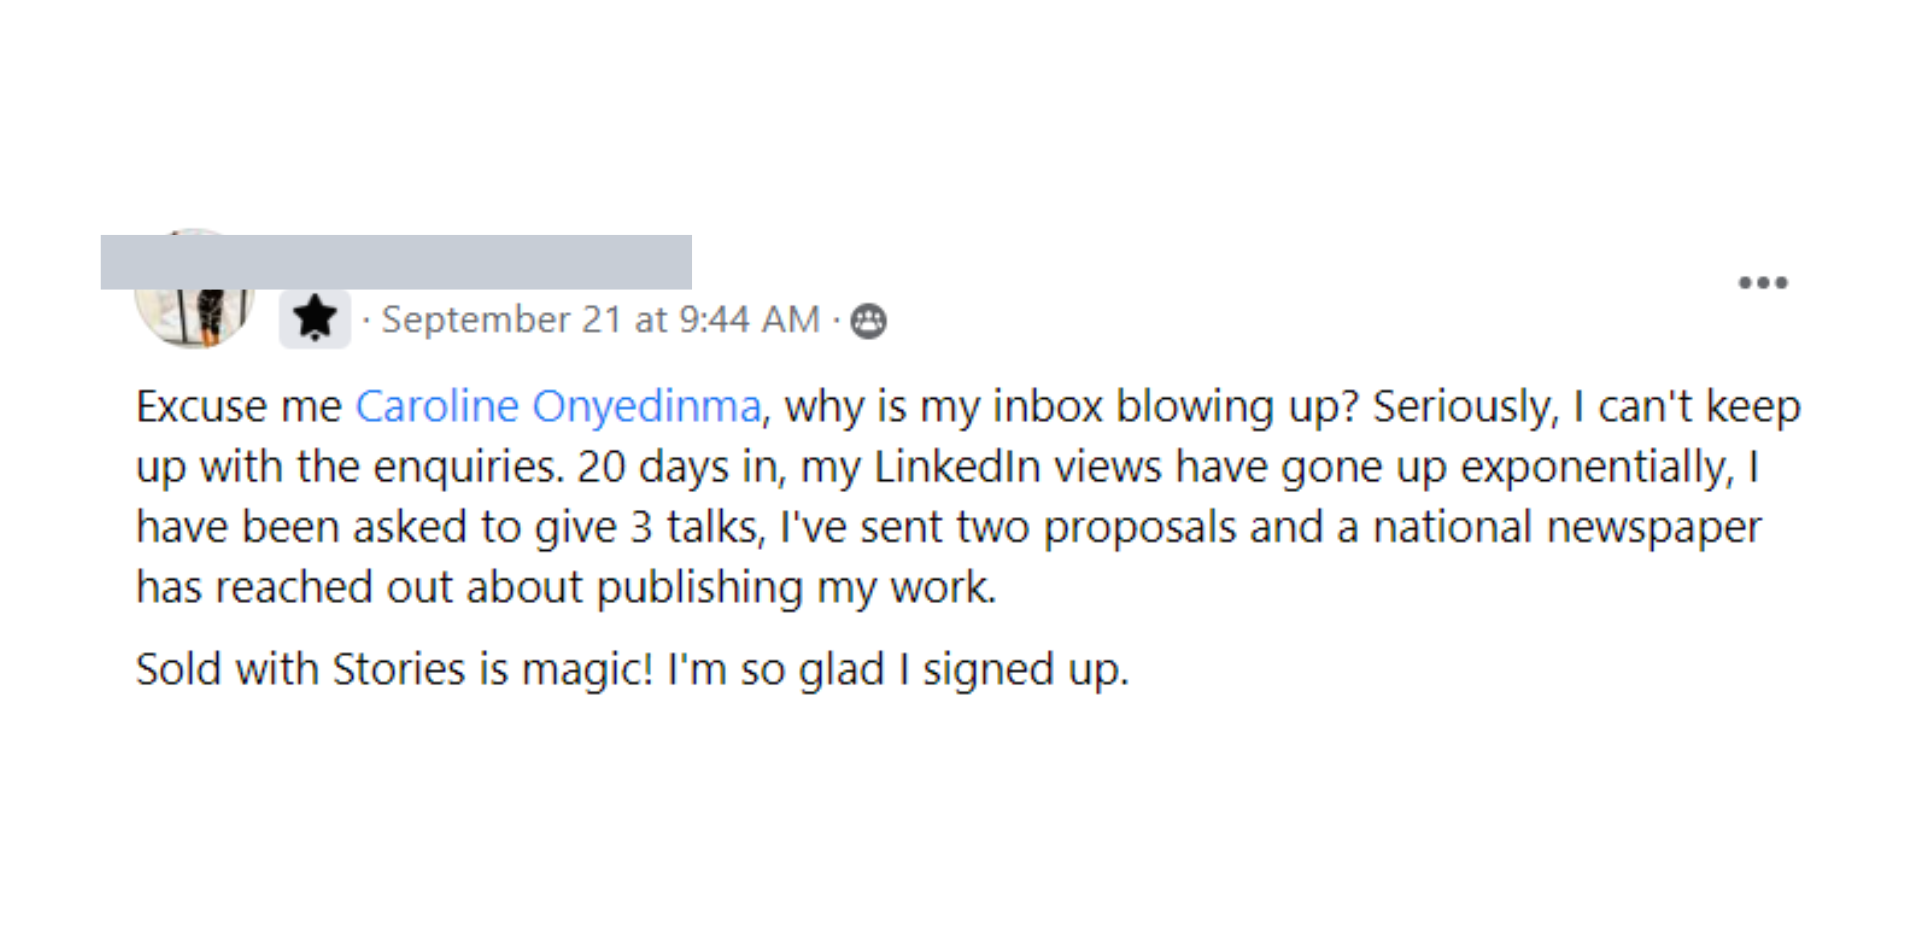Visit the tagged Caroline Onyedinma profile
Viewport: 1919px width, 936px height.
coord(558,407)
